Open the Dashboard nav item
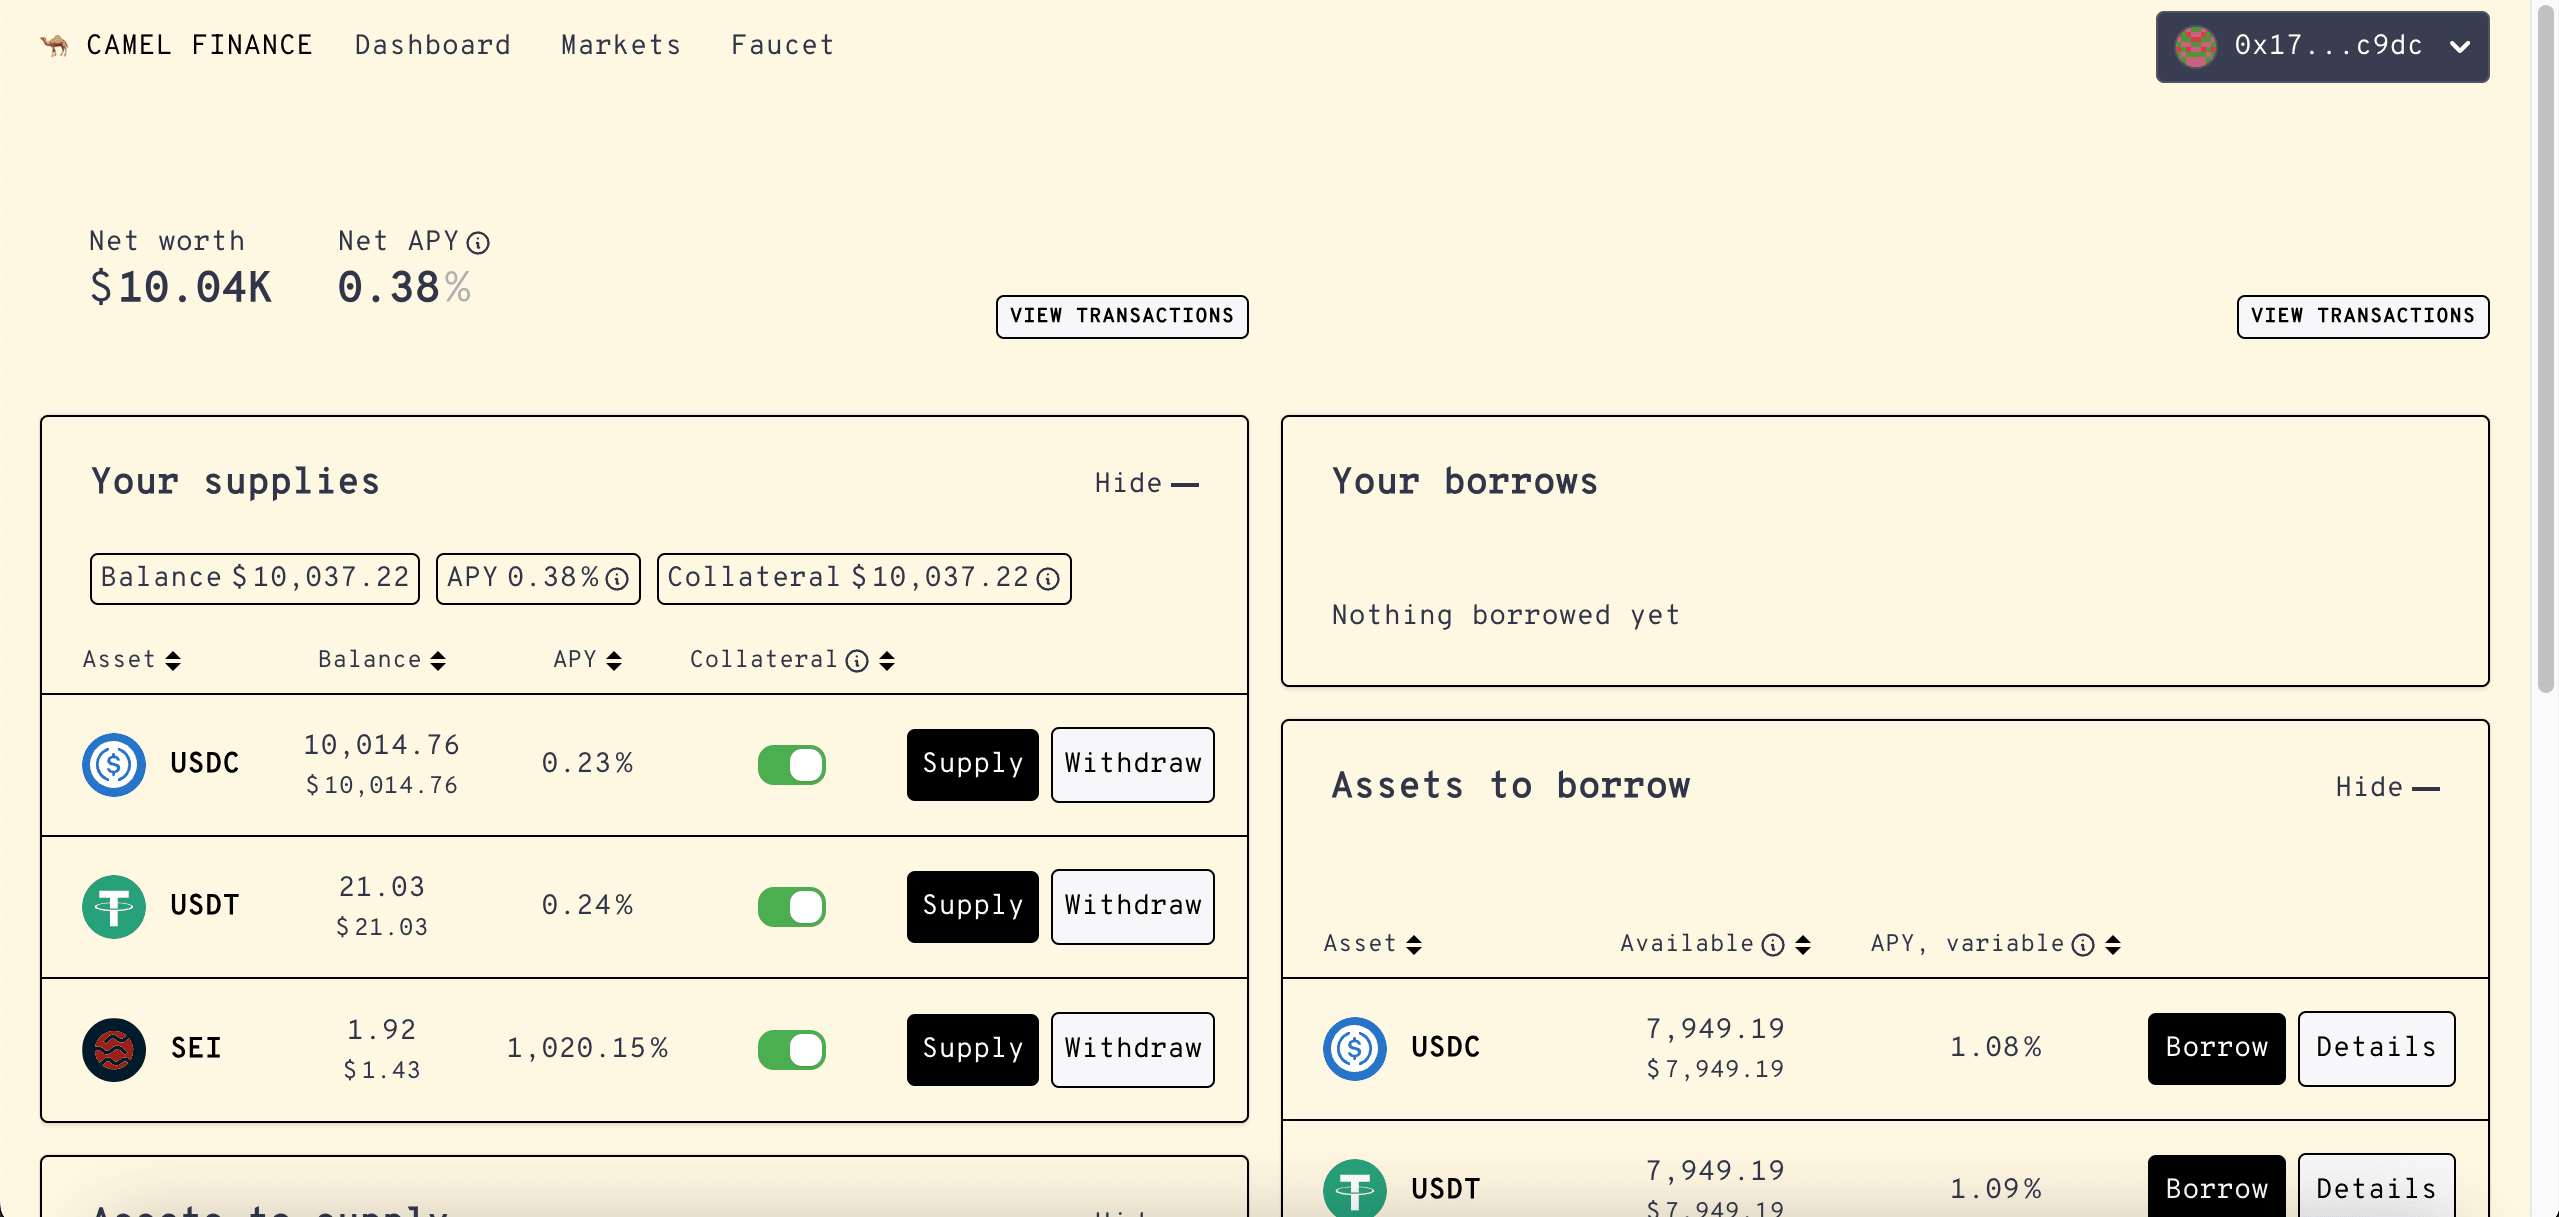The height and width of the screenshot is (1217, 2559). coord(433,46)
